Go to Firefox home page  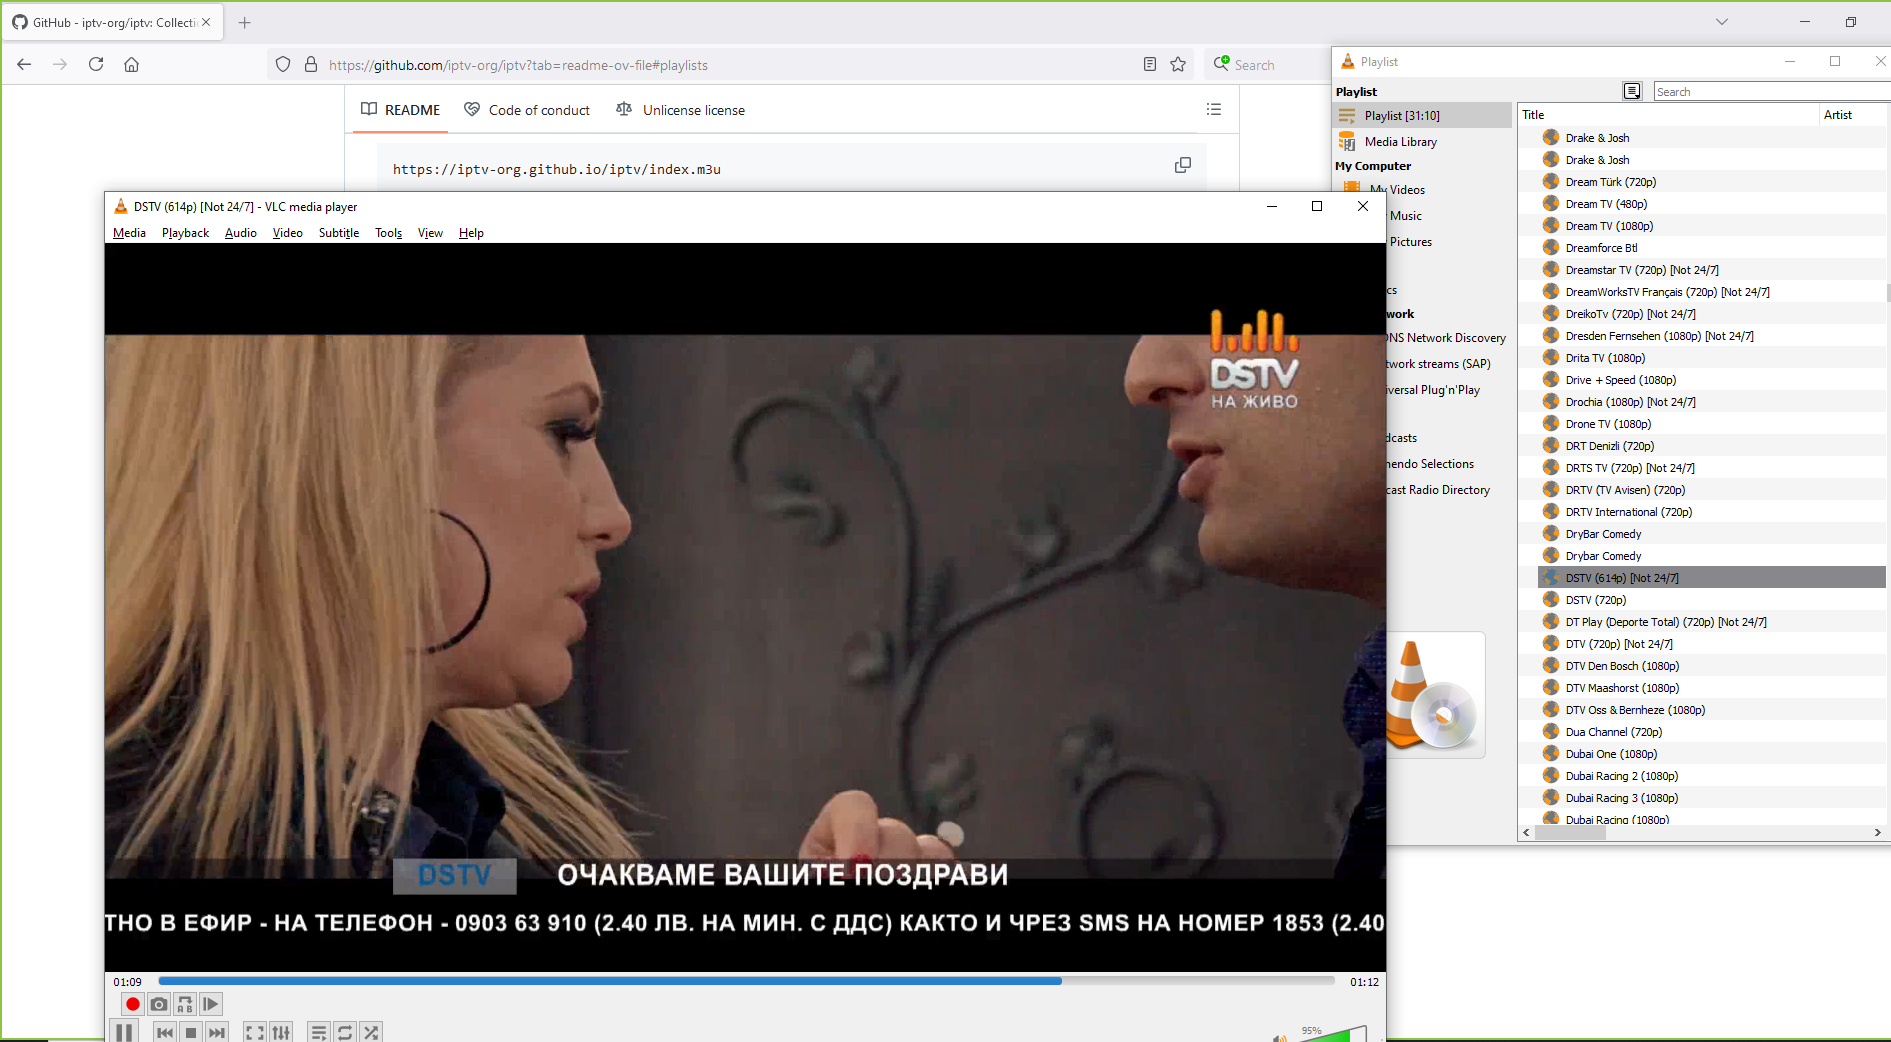coord(131,64)
